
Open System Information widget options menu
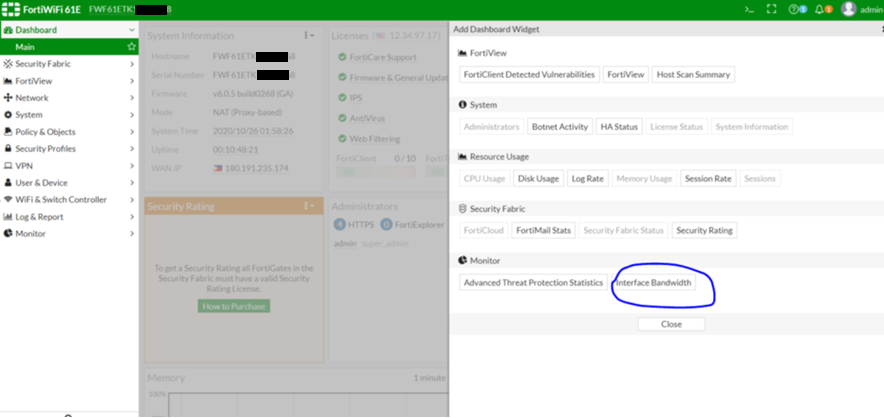point(309,36)
